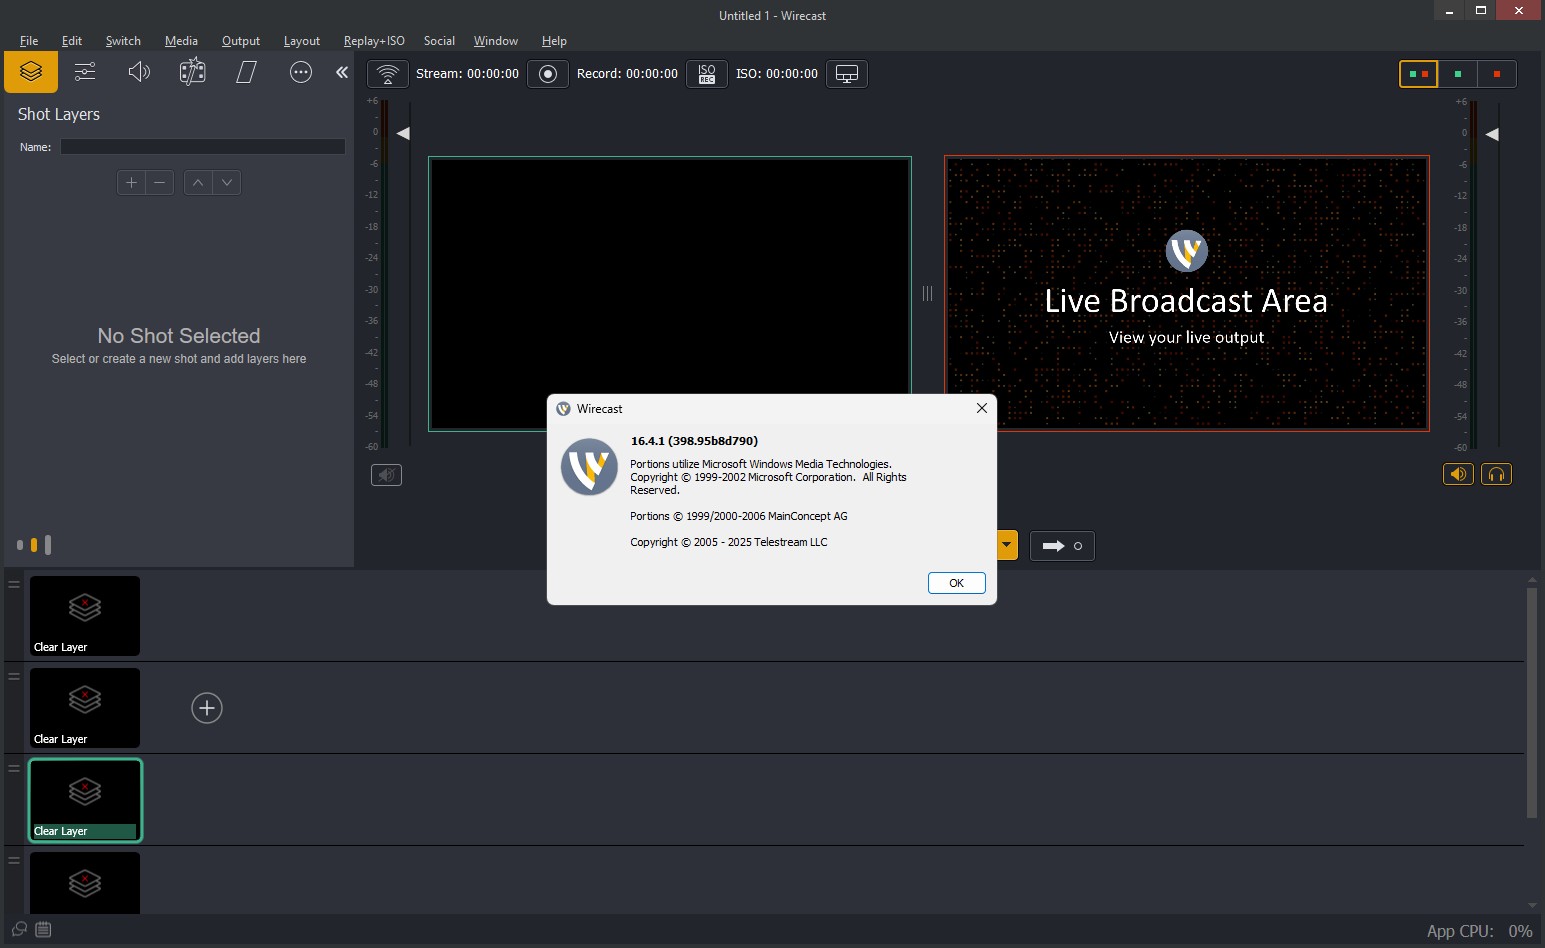This screenshot has width=1545, height=948.
Task: Expand the yellow transition dropdown arrow
Action: click(1007, 546)
